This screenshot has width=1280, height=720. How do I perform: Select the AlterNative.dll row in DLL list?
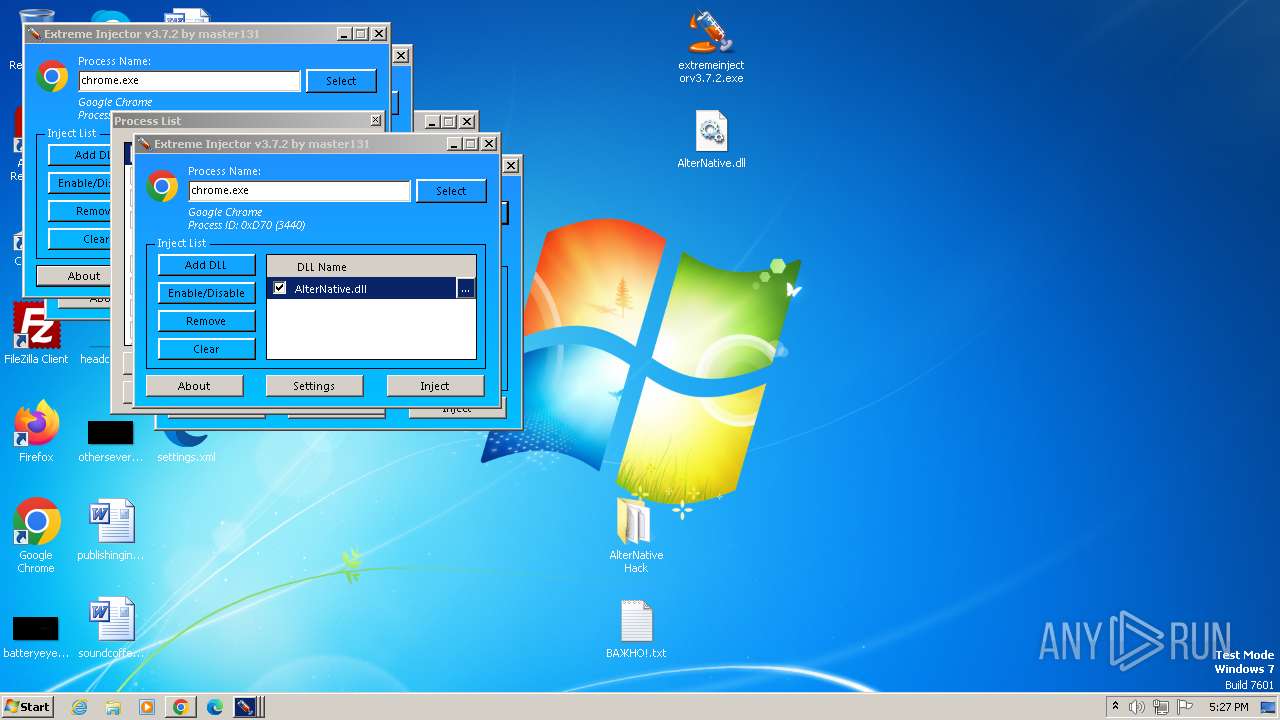371,289
